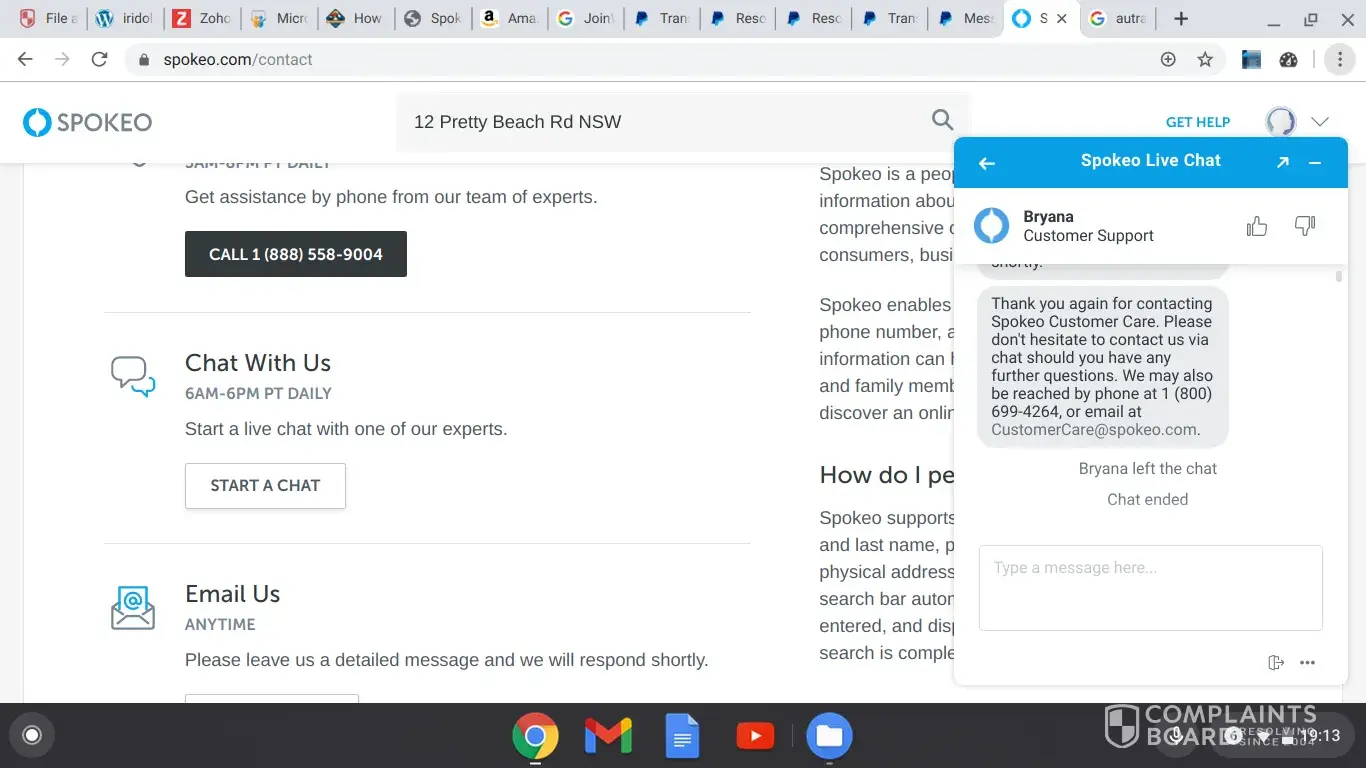View site information via the lock icon
This screenshot has width=1366, height=768.
pos(144,59)
